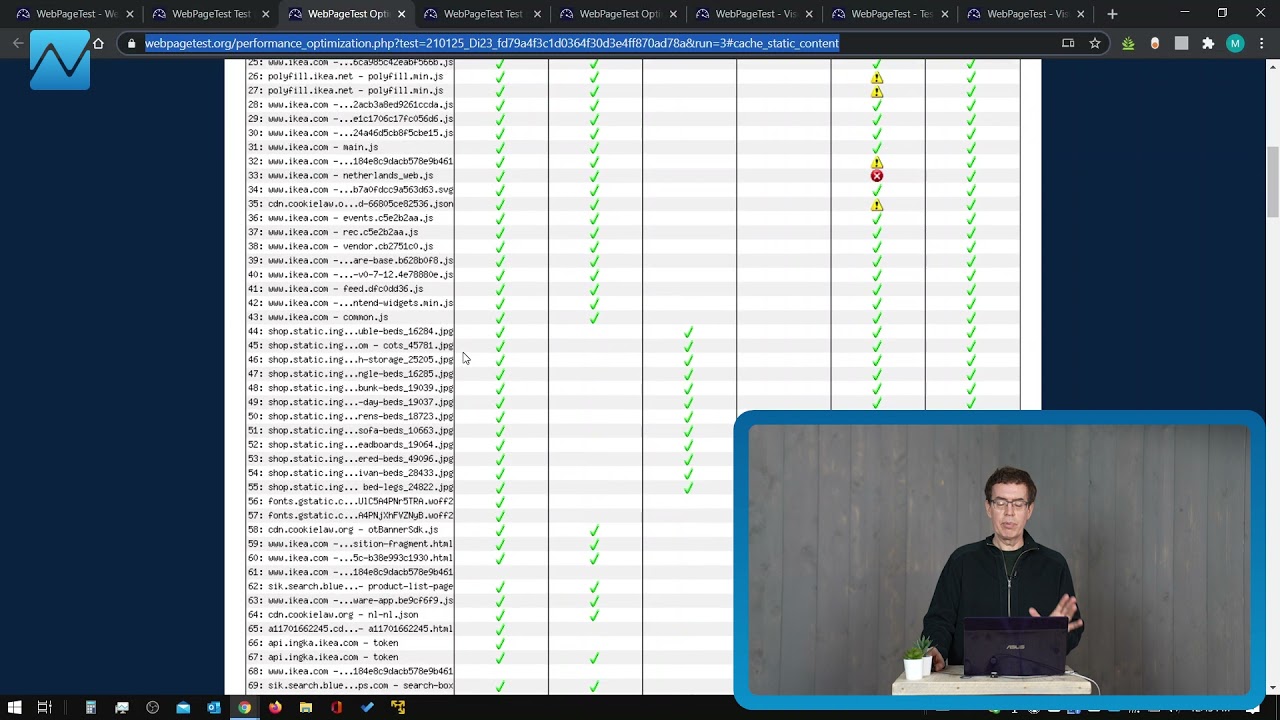1280x720 pixels.
Task: Click the presenter webcam video overlay
Action: (x=999, y=559)
